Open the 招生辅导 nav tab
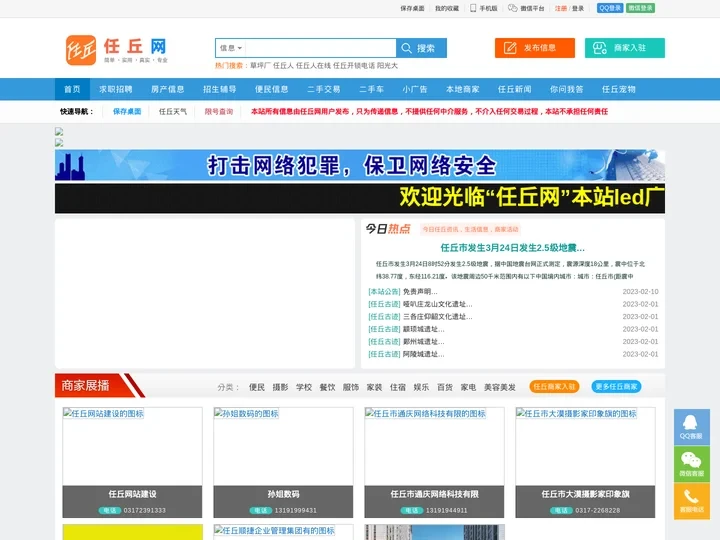This screenshot has height=540, width=720. [x=219, y=89]
